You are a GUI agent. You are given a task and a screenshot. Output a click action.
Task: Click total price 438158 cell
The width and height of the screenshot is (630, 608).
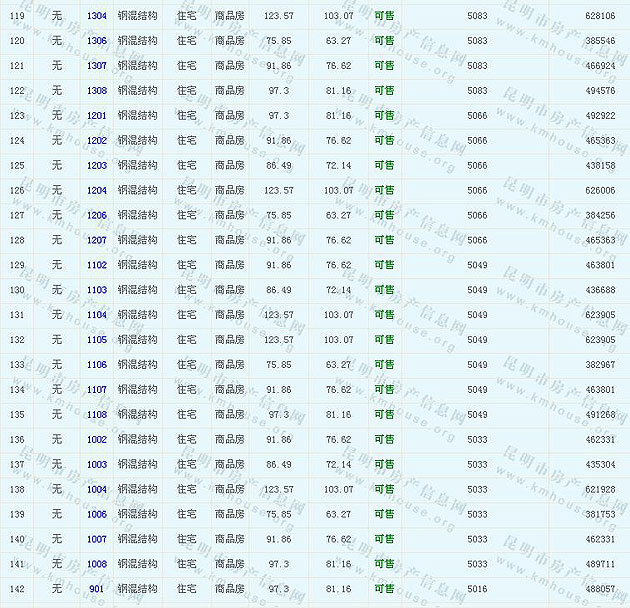pos(600,165)
